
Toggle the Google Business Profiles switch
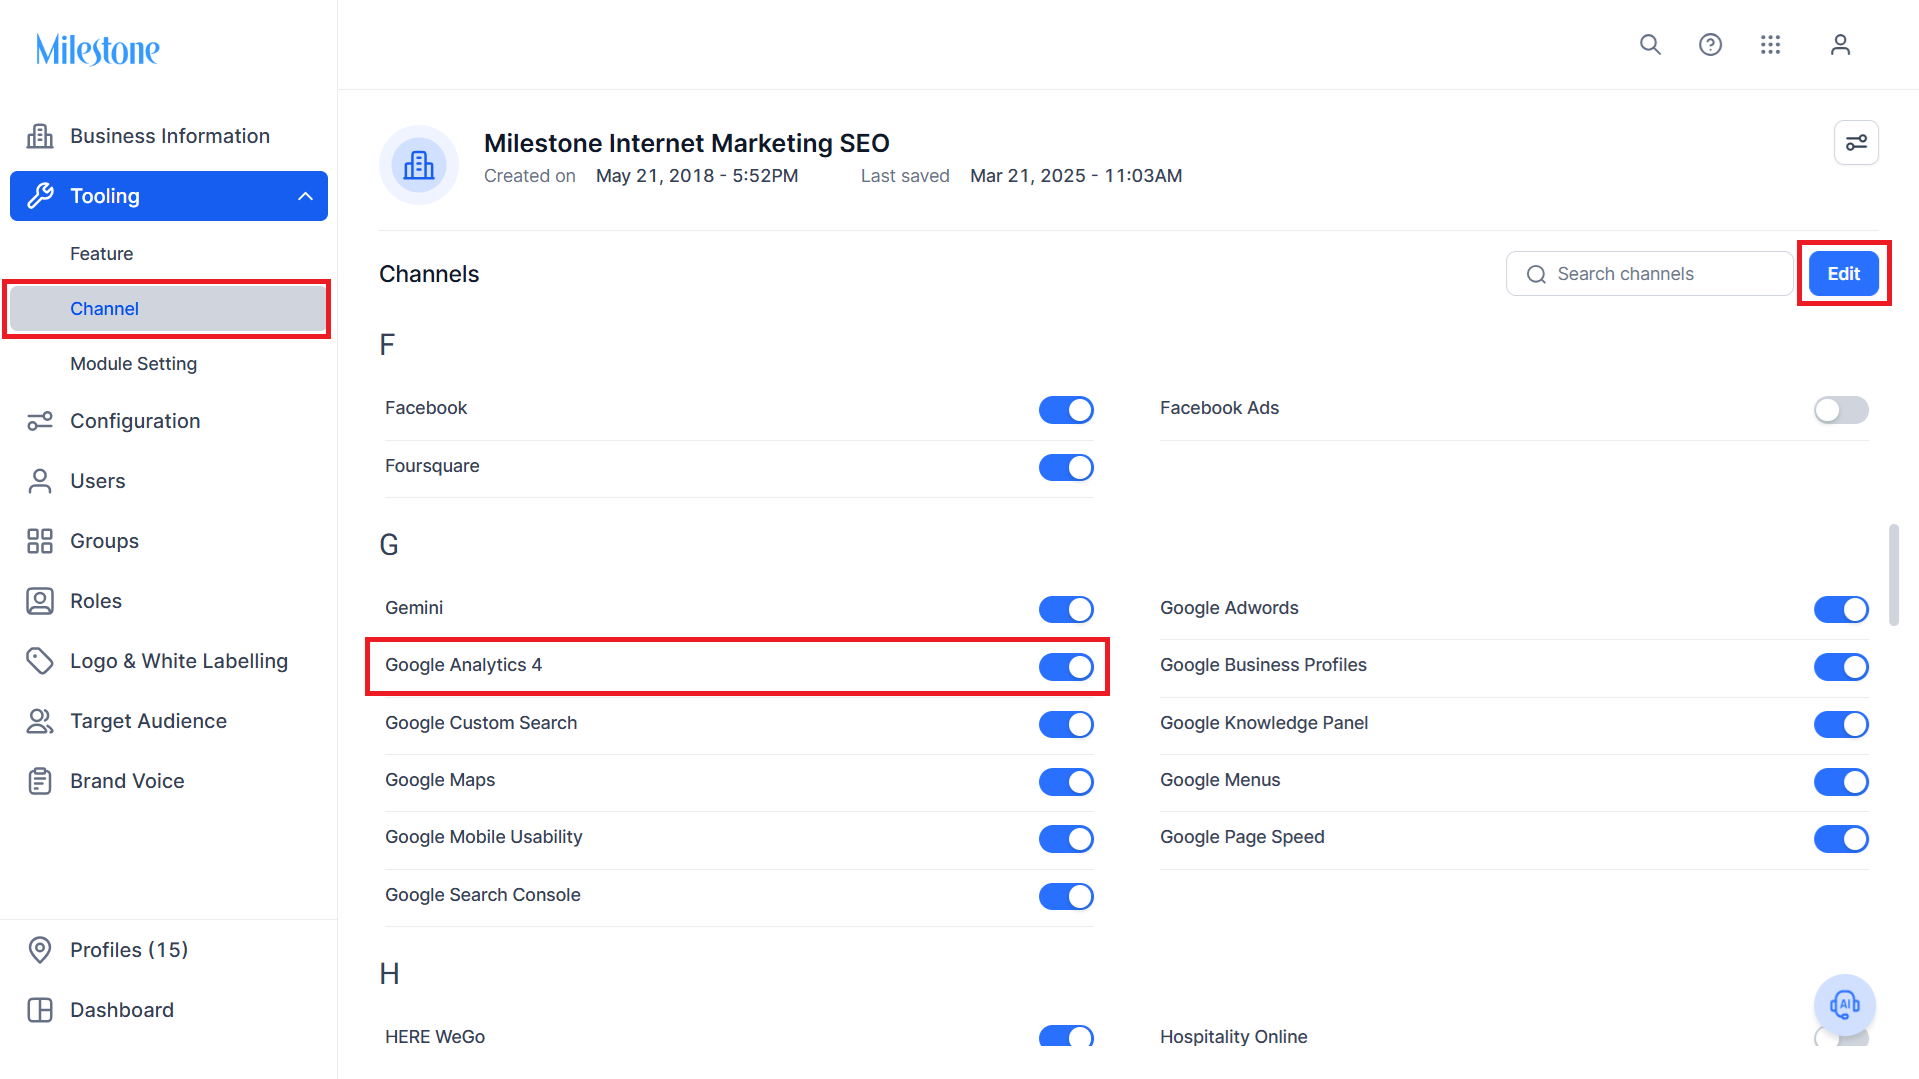1841,666
